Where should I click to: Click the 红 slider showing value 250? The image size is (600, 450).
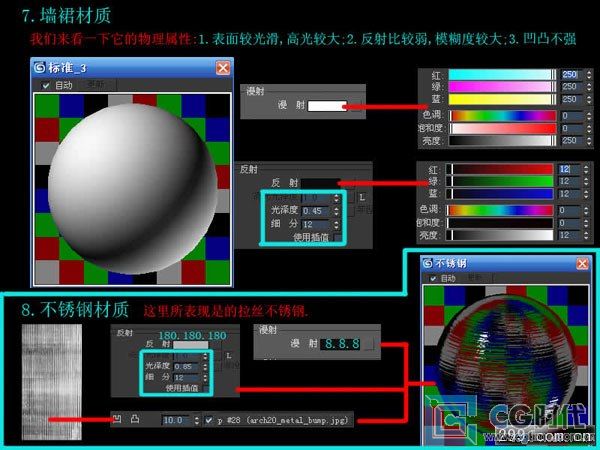(x=502, y=75)
